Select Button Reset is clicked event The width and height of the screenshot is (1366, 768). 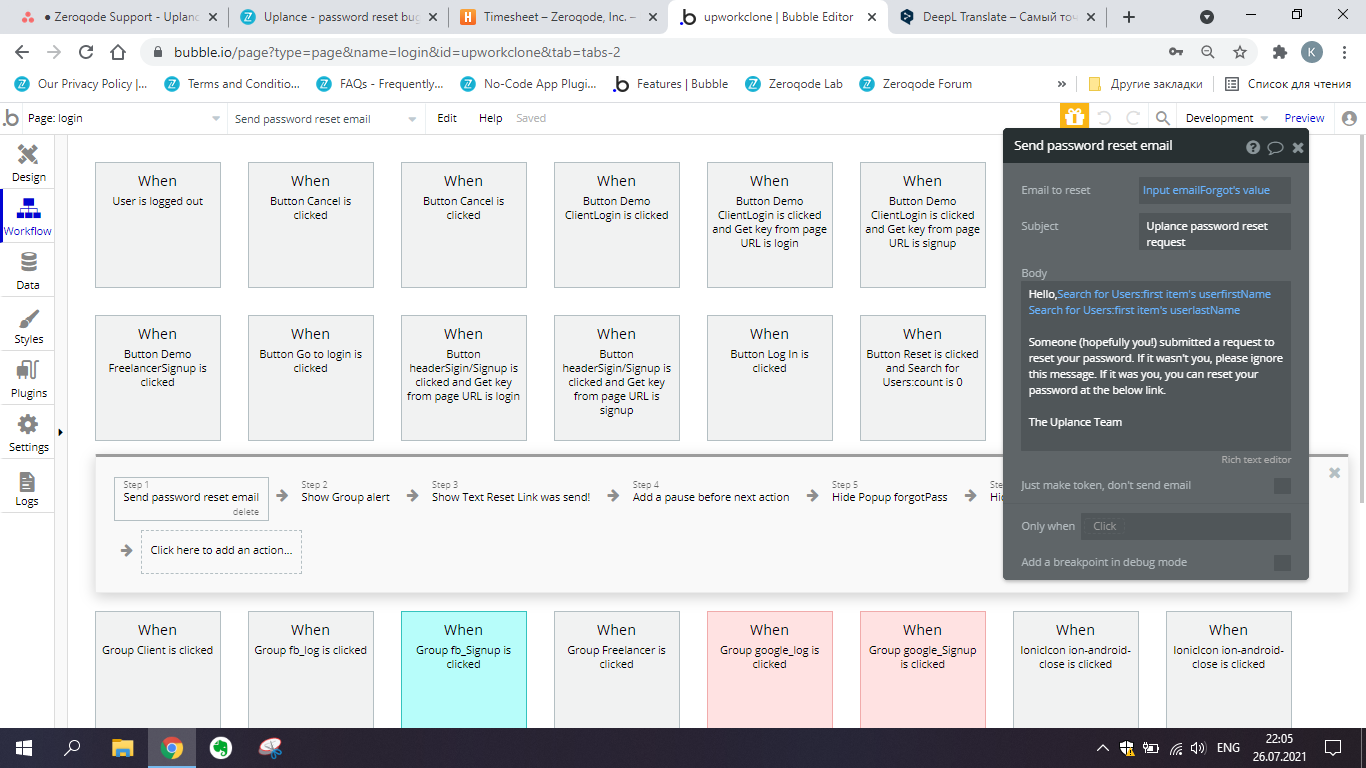923,378
